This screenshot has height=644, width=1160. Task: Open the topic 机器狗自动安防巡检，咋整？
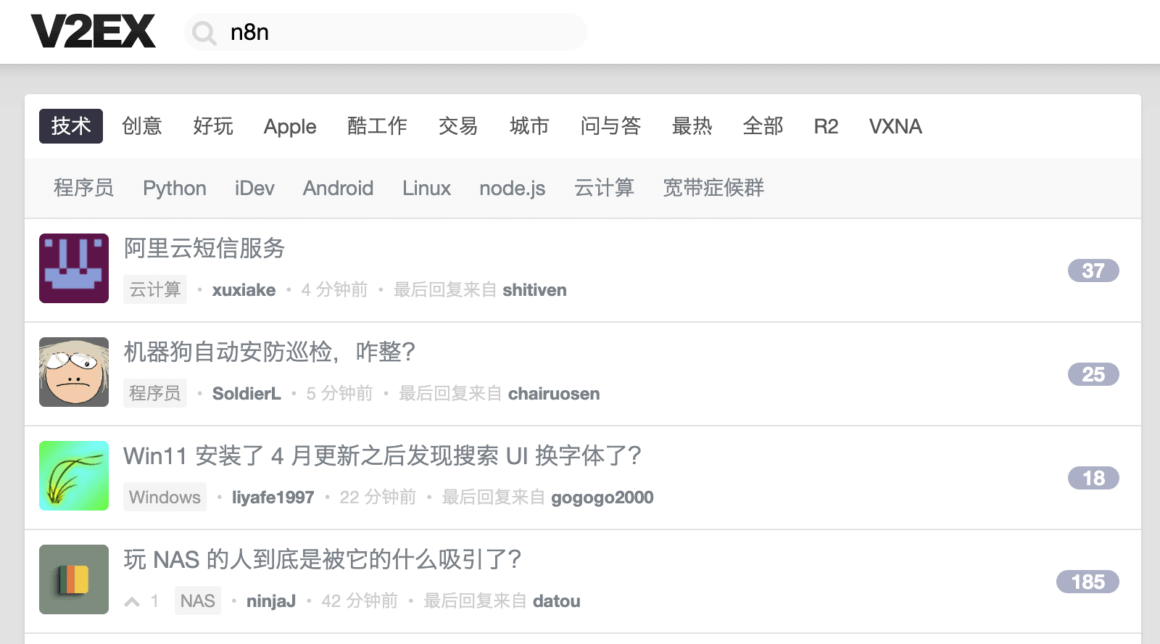pyautogui.click(x=270, y=352)
